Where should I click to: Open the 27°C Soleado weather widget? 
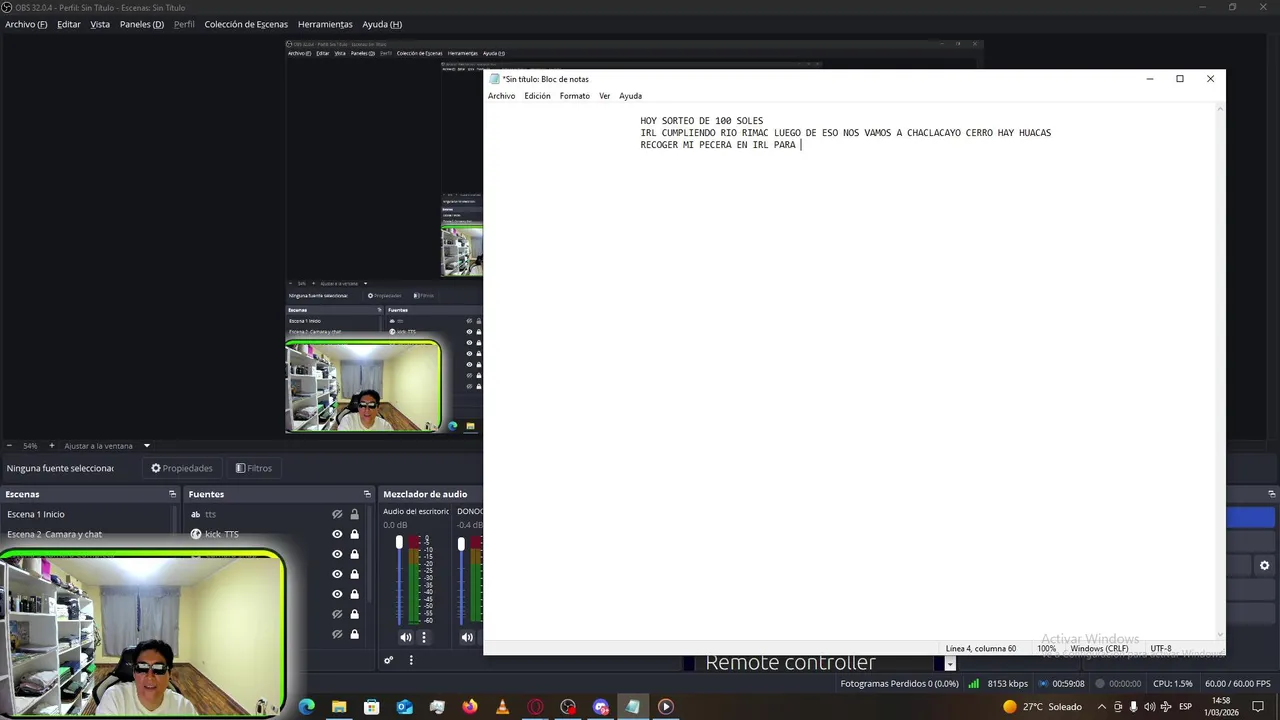1042,707
